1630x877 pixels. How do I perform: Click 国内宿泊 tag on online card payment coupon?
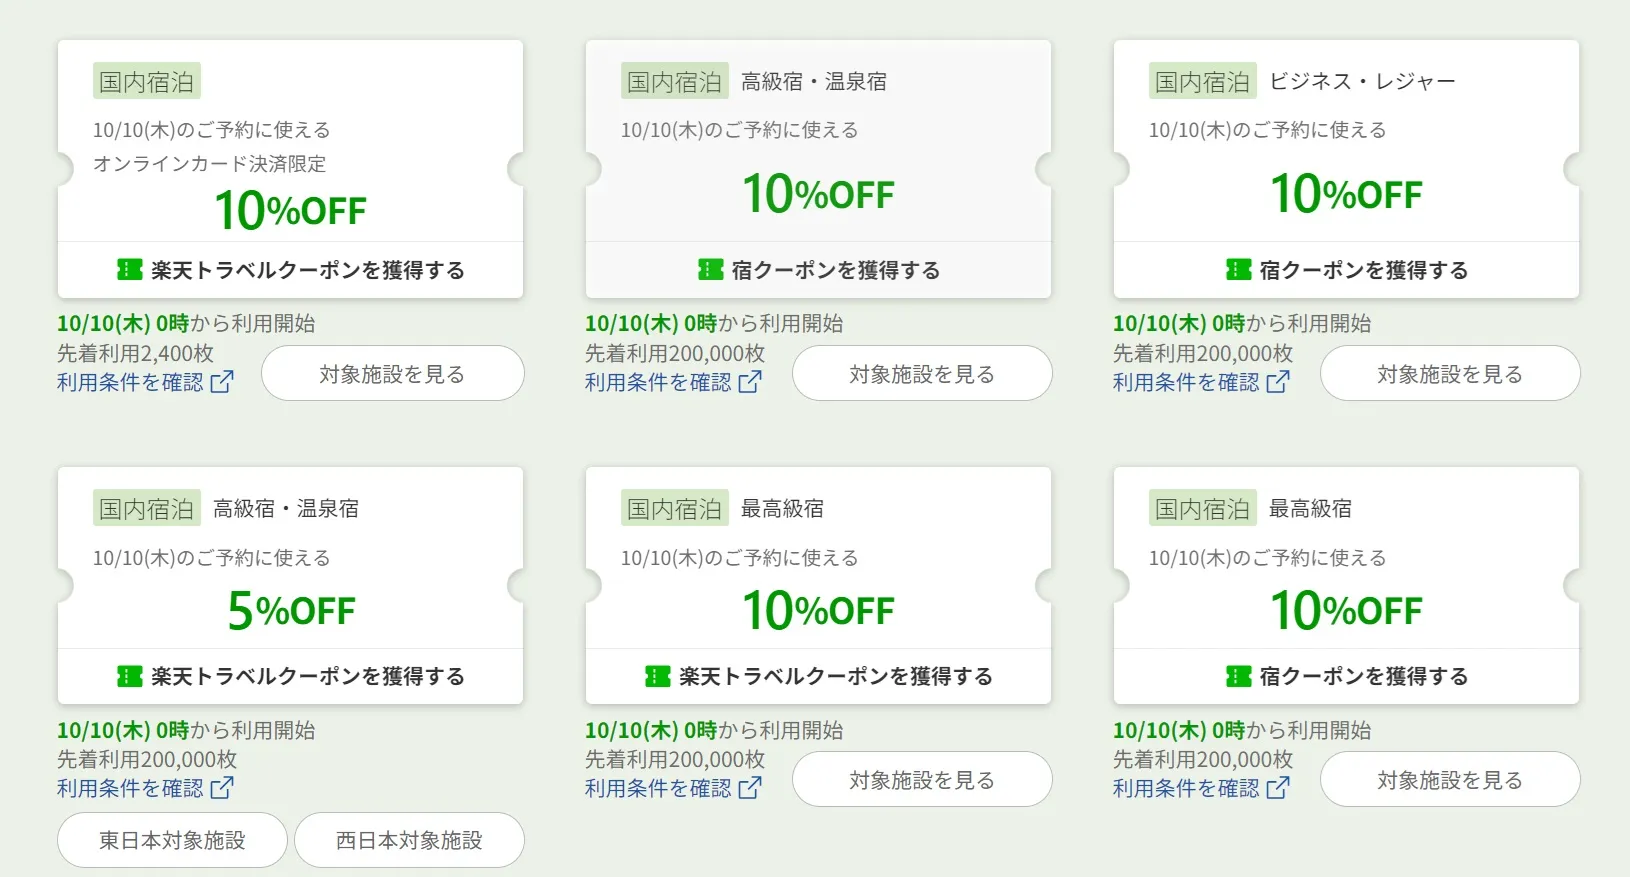tap(147, 82)
